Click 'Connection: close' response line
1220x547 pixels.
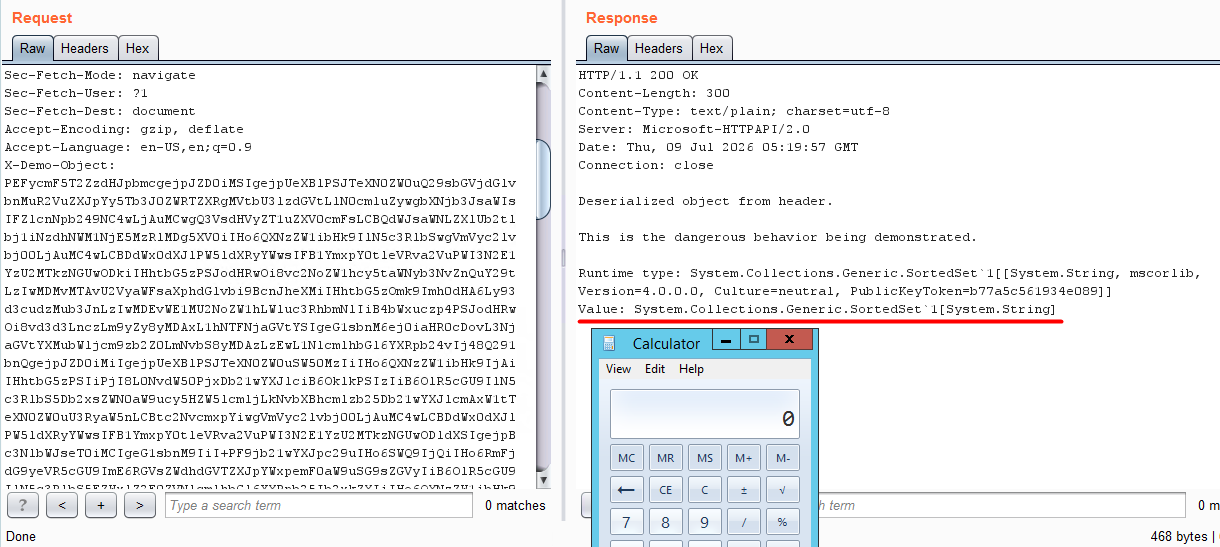click(x=646, y=165)
